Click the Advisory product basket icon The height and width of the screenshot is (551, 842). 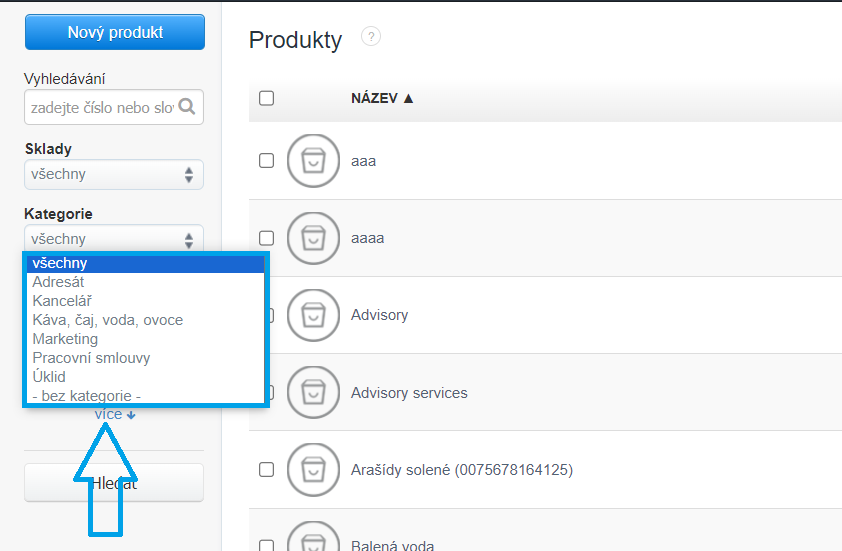point(313,315)
